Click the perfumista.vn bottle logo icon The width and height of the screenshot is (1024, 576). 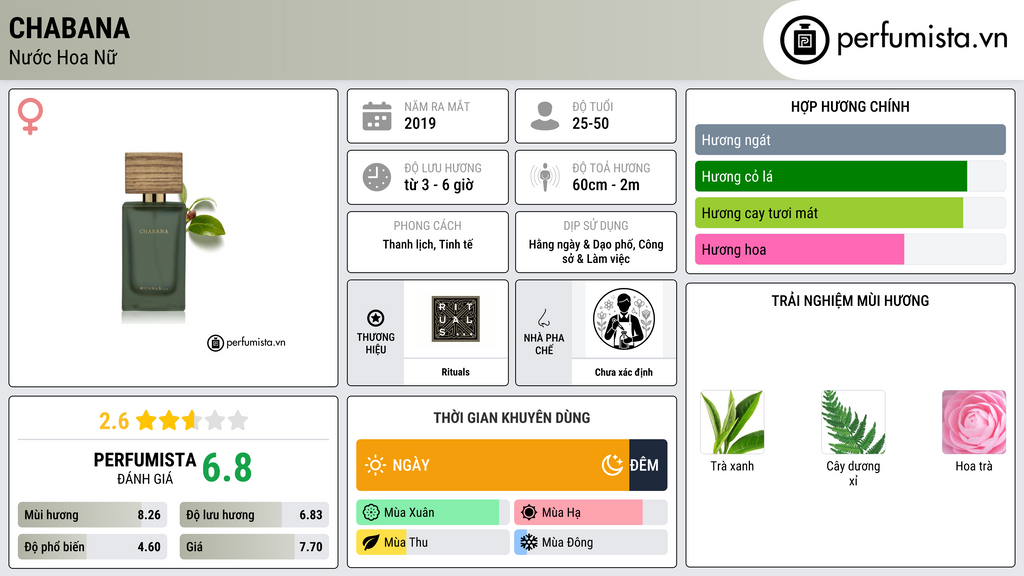coord(804,40)
